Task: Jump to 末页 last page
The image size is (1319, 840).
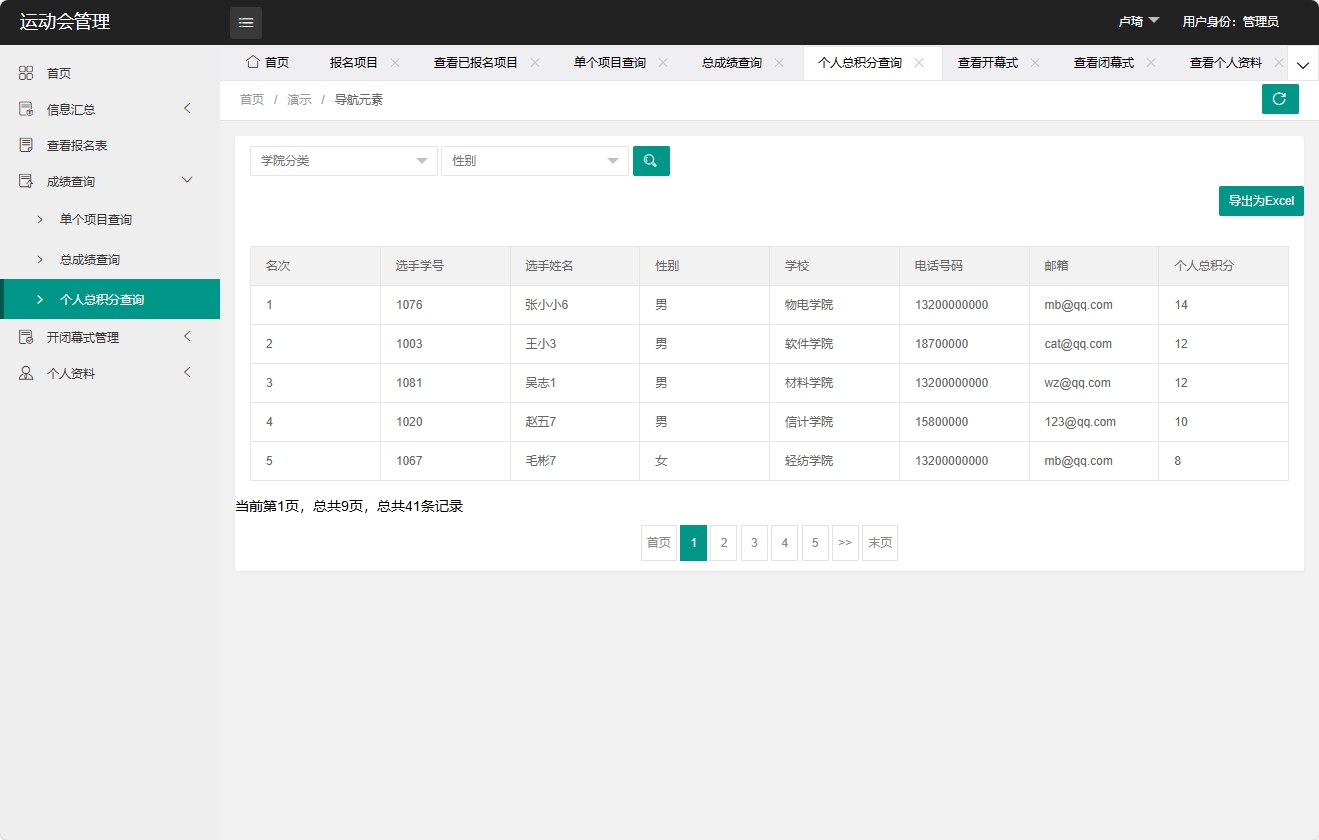Action: click(880, 542)
